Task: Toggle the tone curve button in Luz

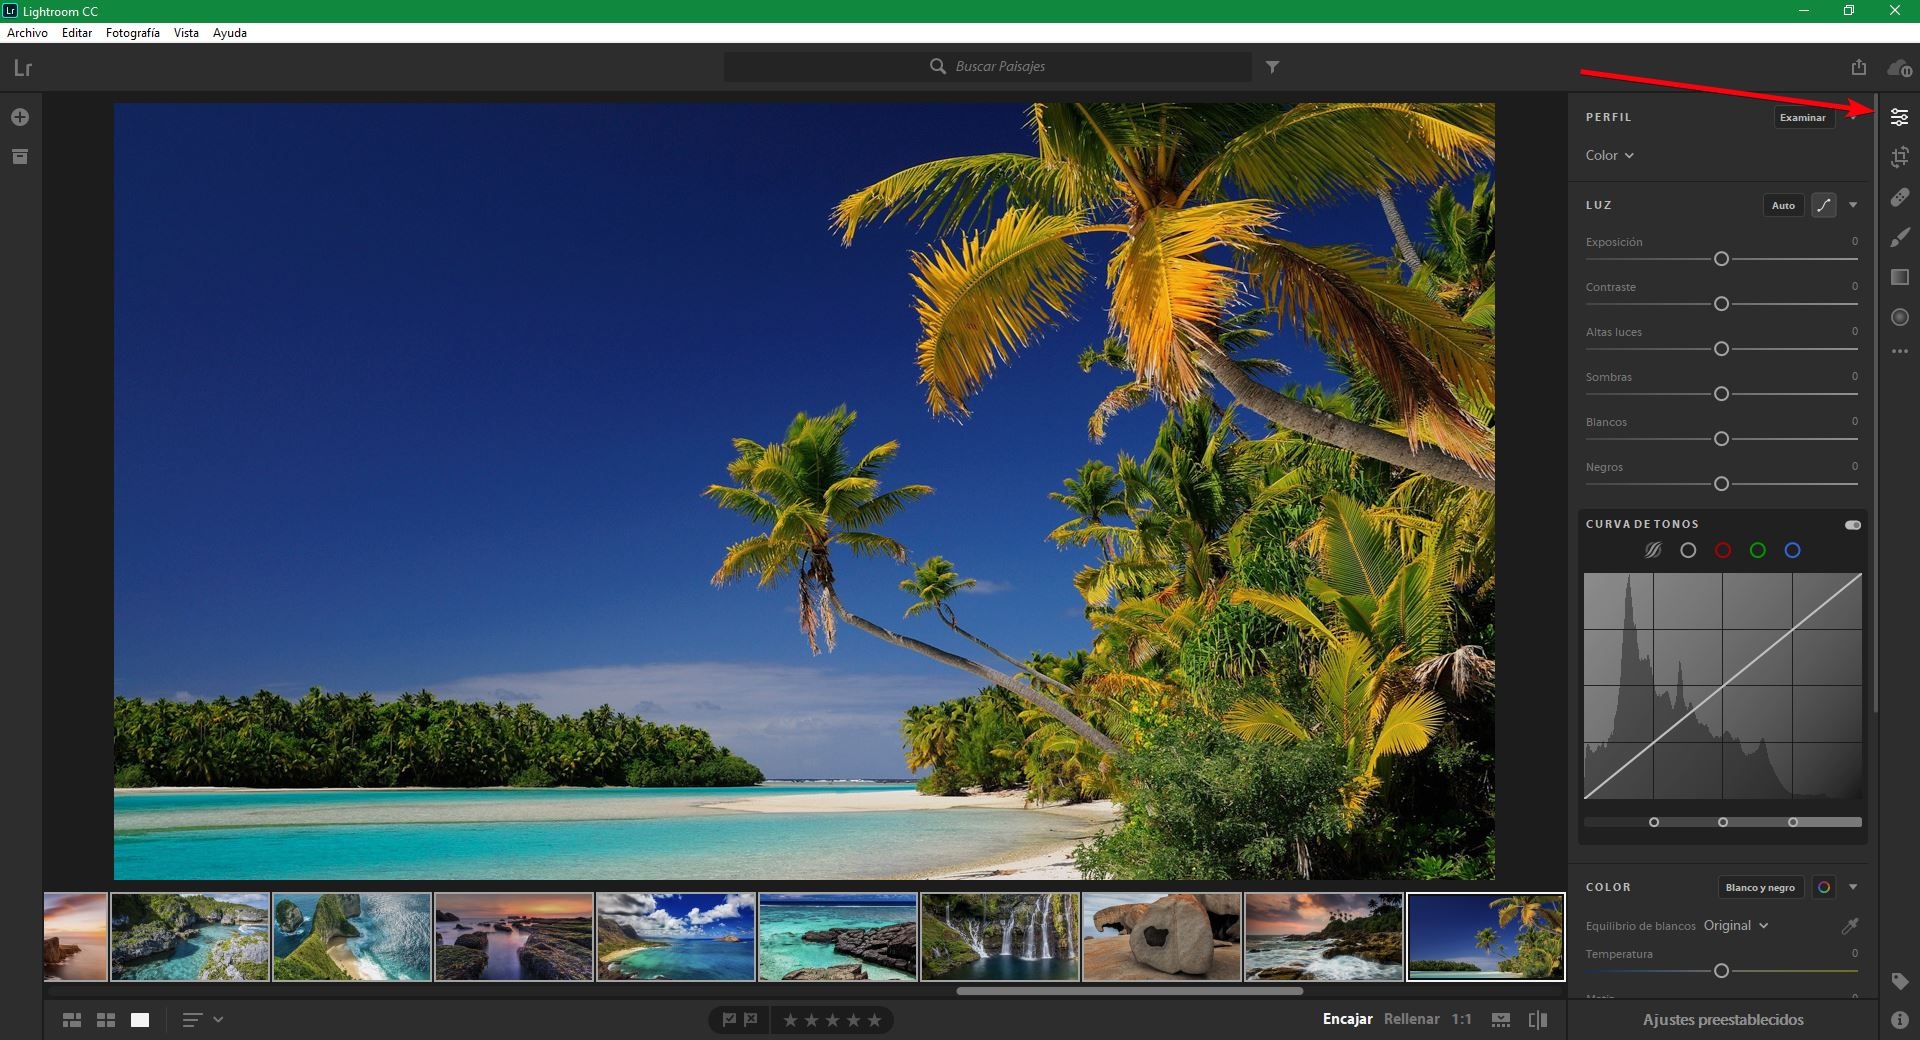Action: click(1824, 205)
